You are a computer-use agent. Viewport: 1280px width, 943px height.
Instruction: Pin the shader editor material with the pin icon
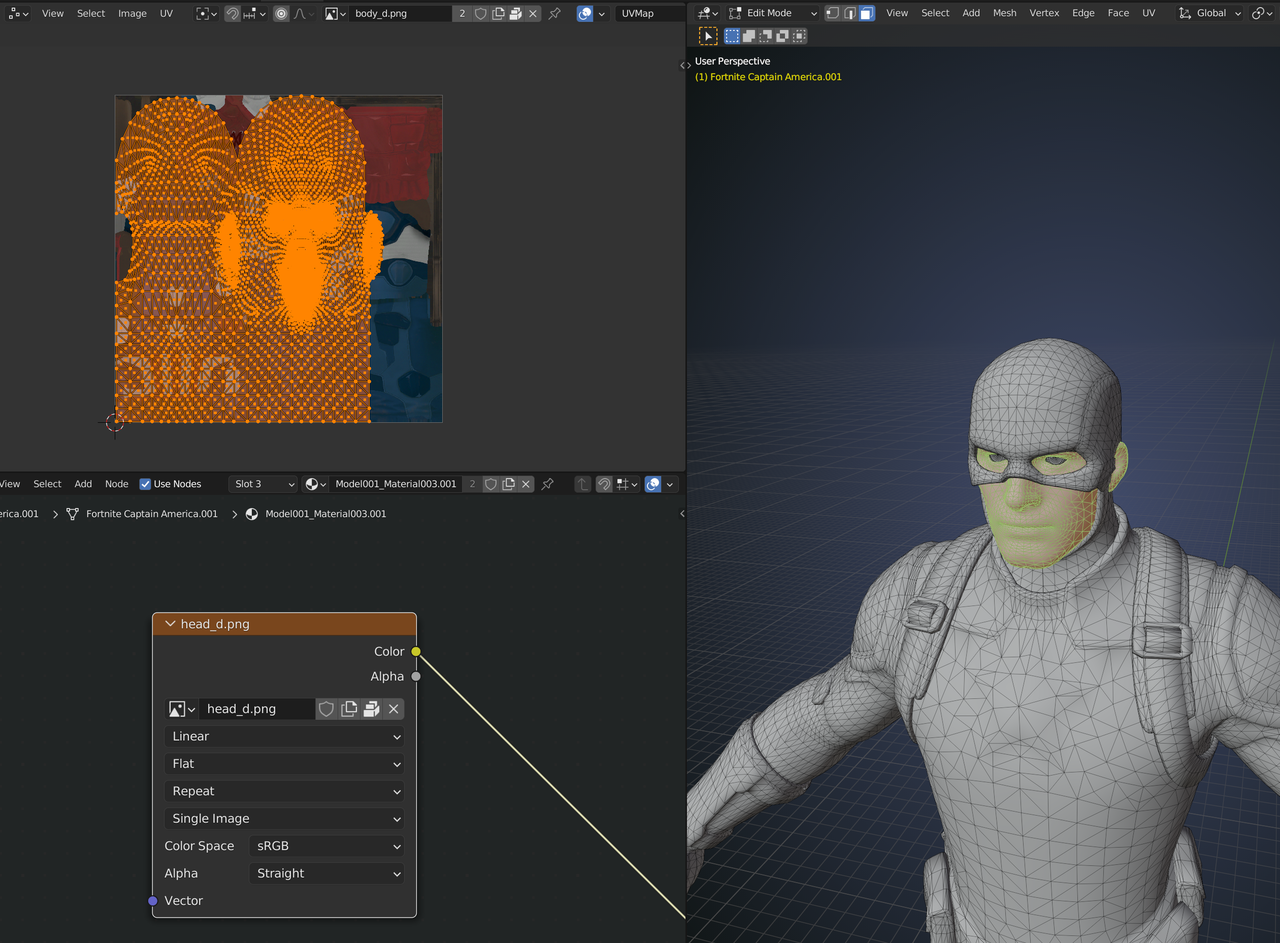click(x=547, y=484)
